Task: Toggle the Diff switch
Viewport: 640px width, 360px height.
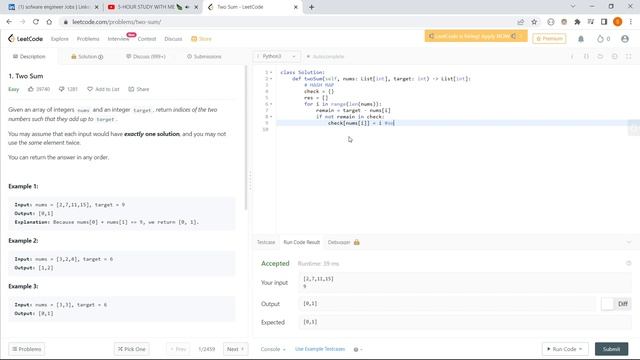Action: (616, 304)
